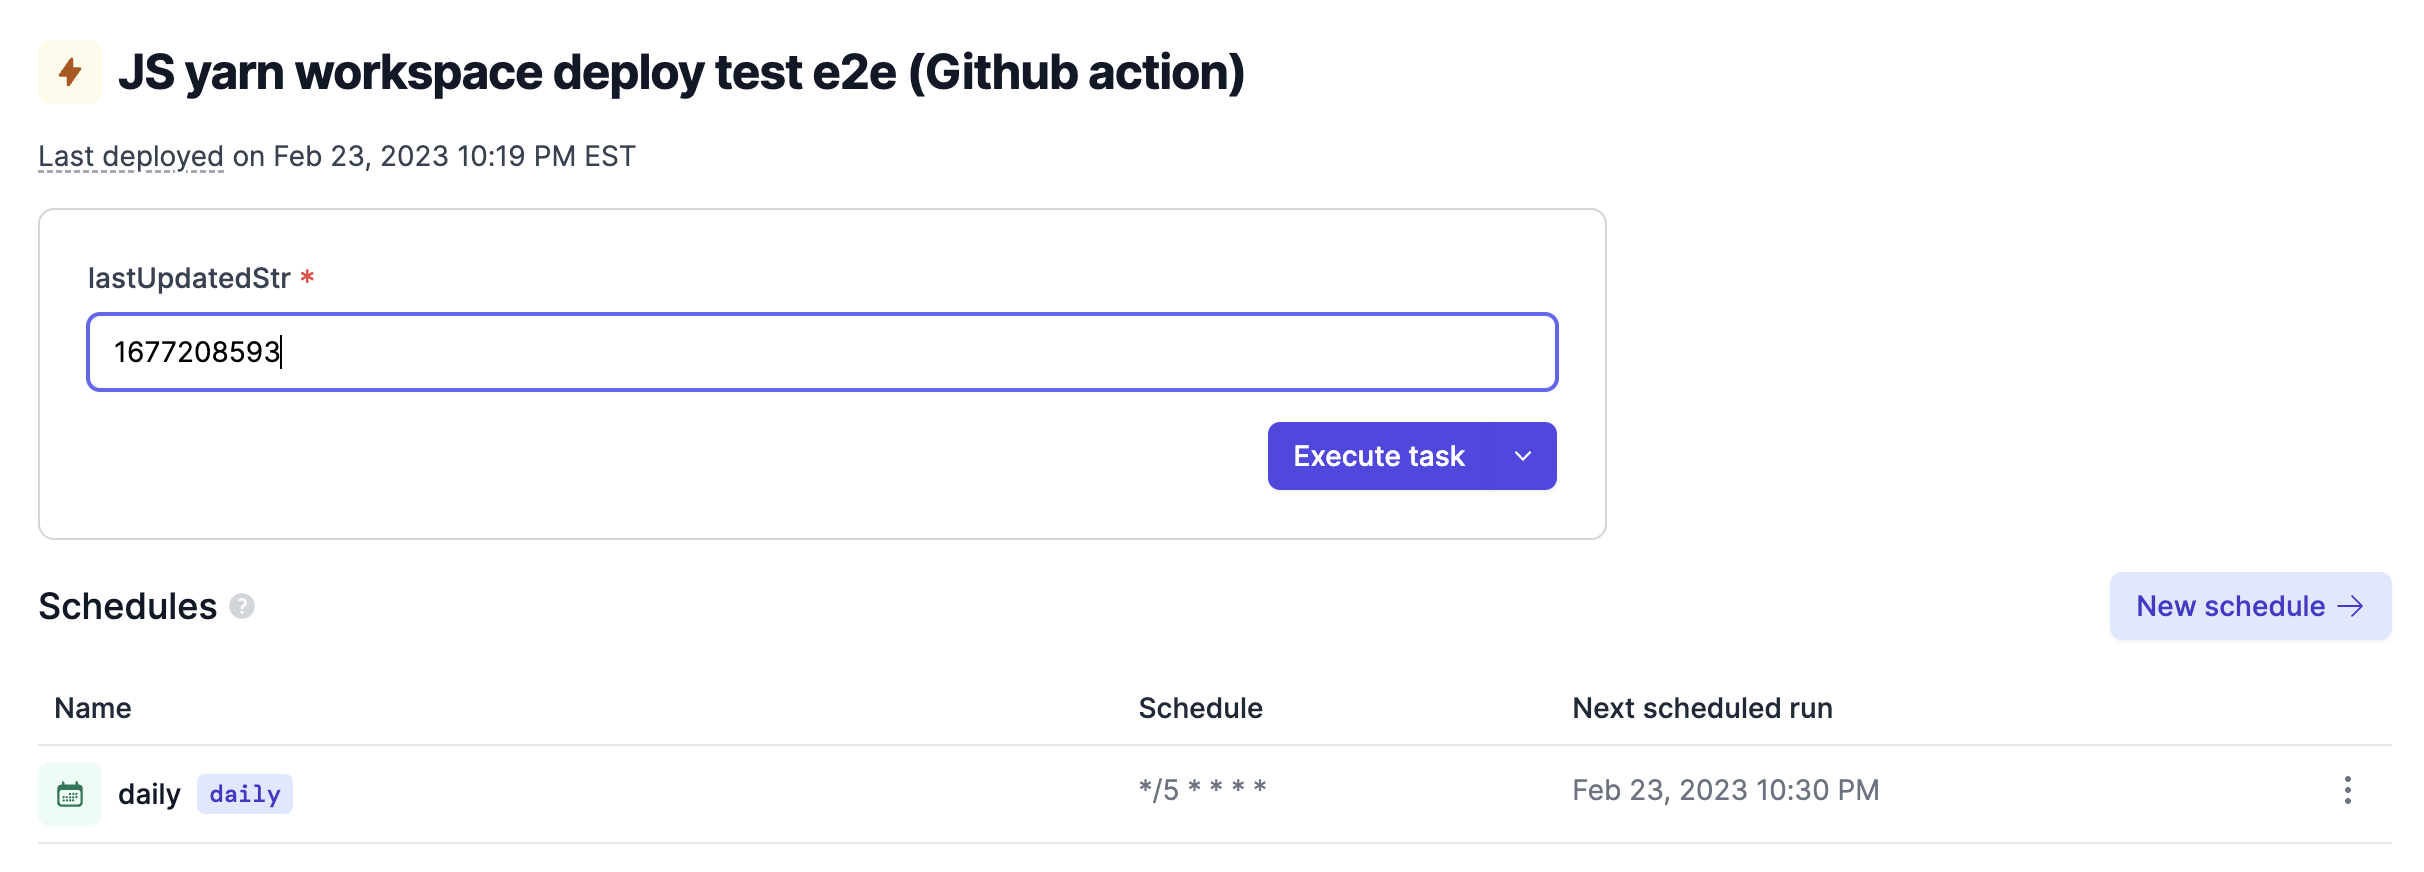
Task: Click the New schedule button
Action: tap(2250, 606)
